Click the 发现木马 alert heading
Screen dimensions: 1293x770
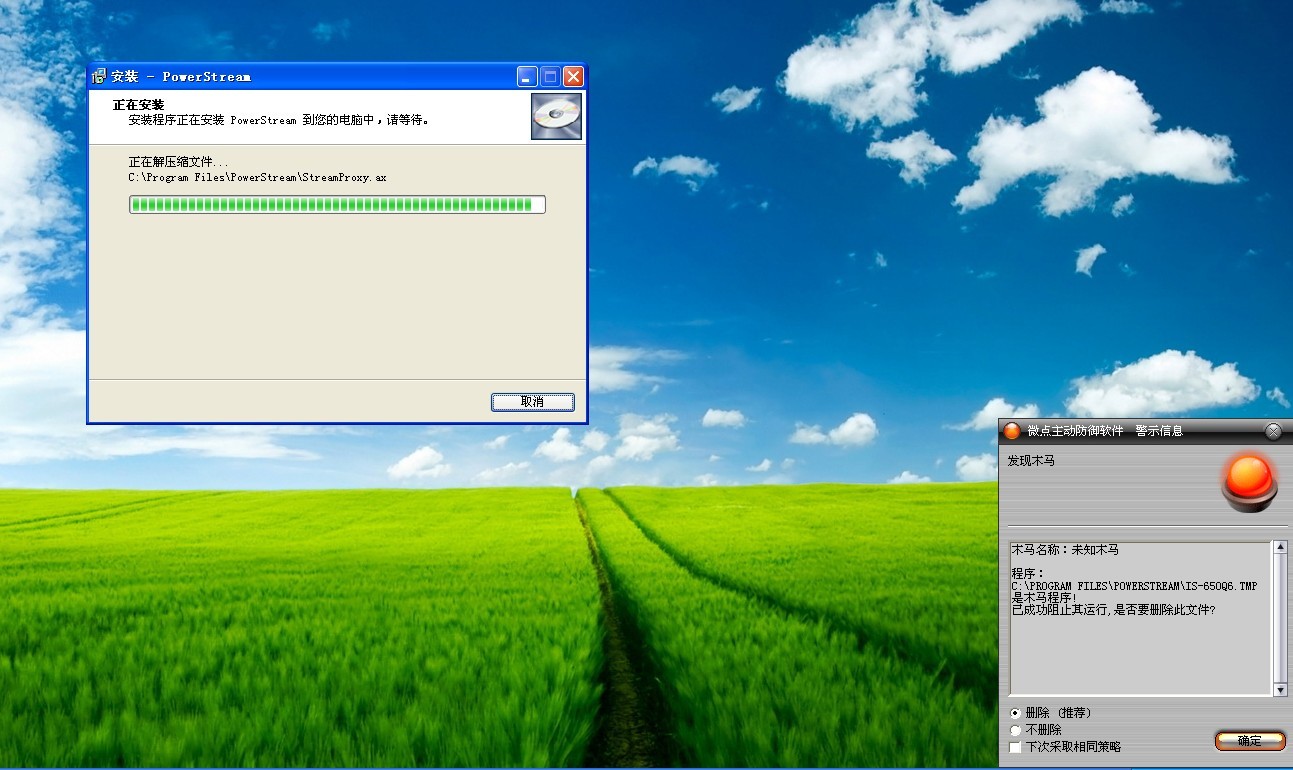tap(1031, 461)
